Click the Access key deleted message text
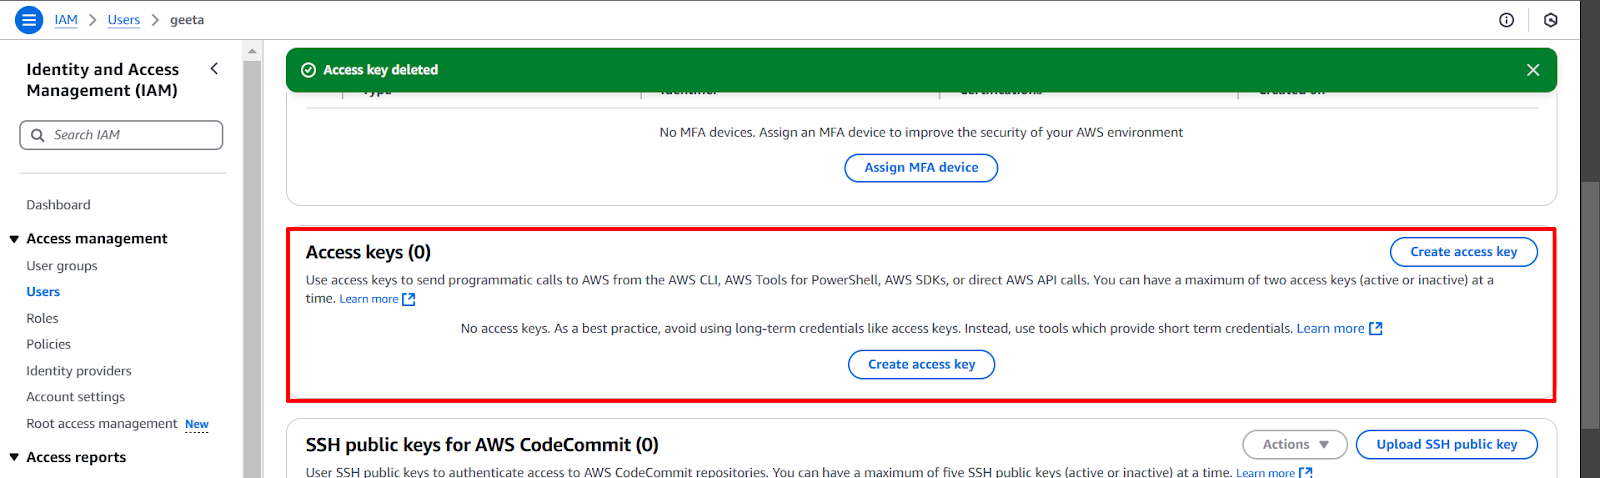 tap(380, 70)
